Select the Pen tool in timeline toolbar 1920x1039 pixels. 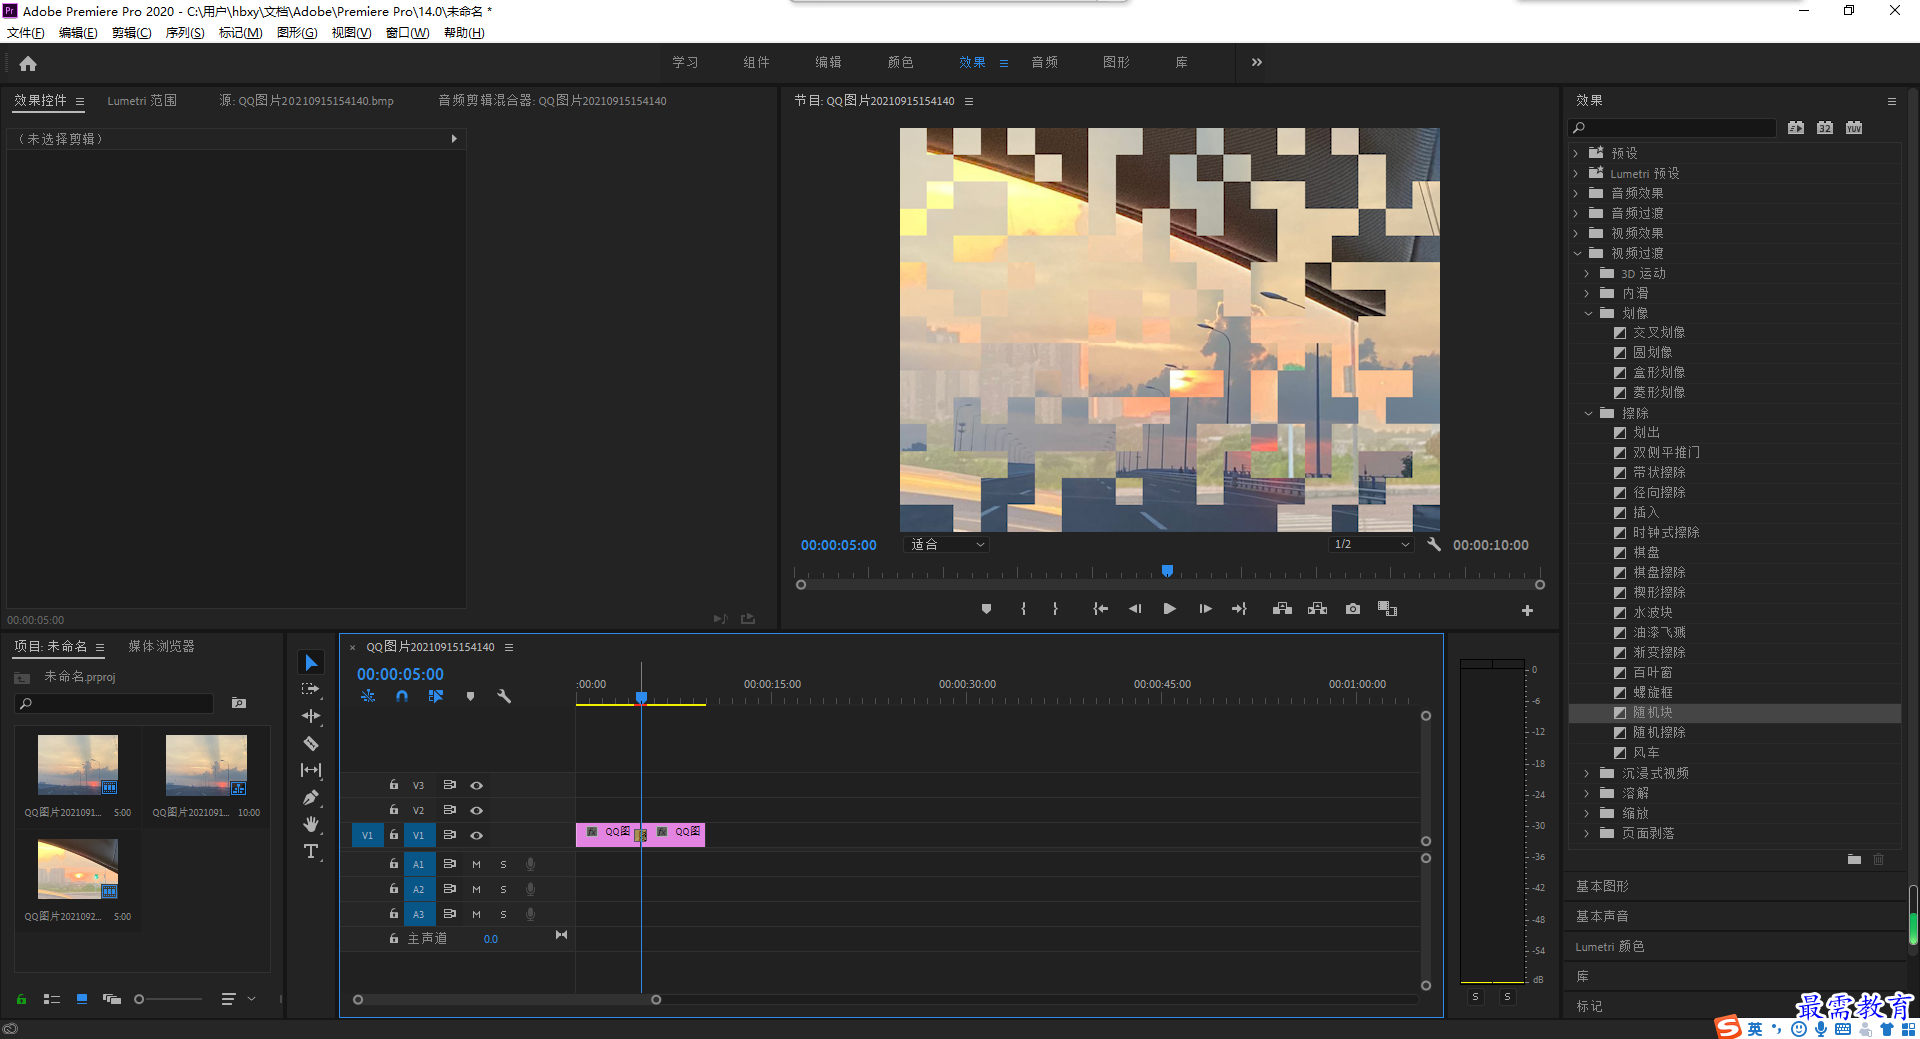point(311,797)
